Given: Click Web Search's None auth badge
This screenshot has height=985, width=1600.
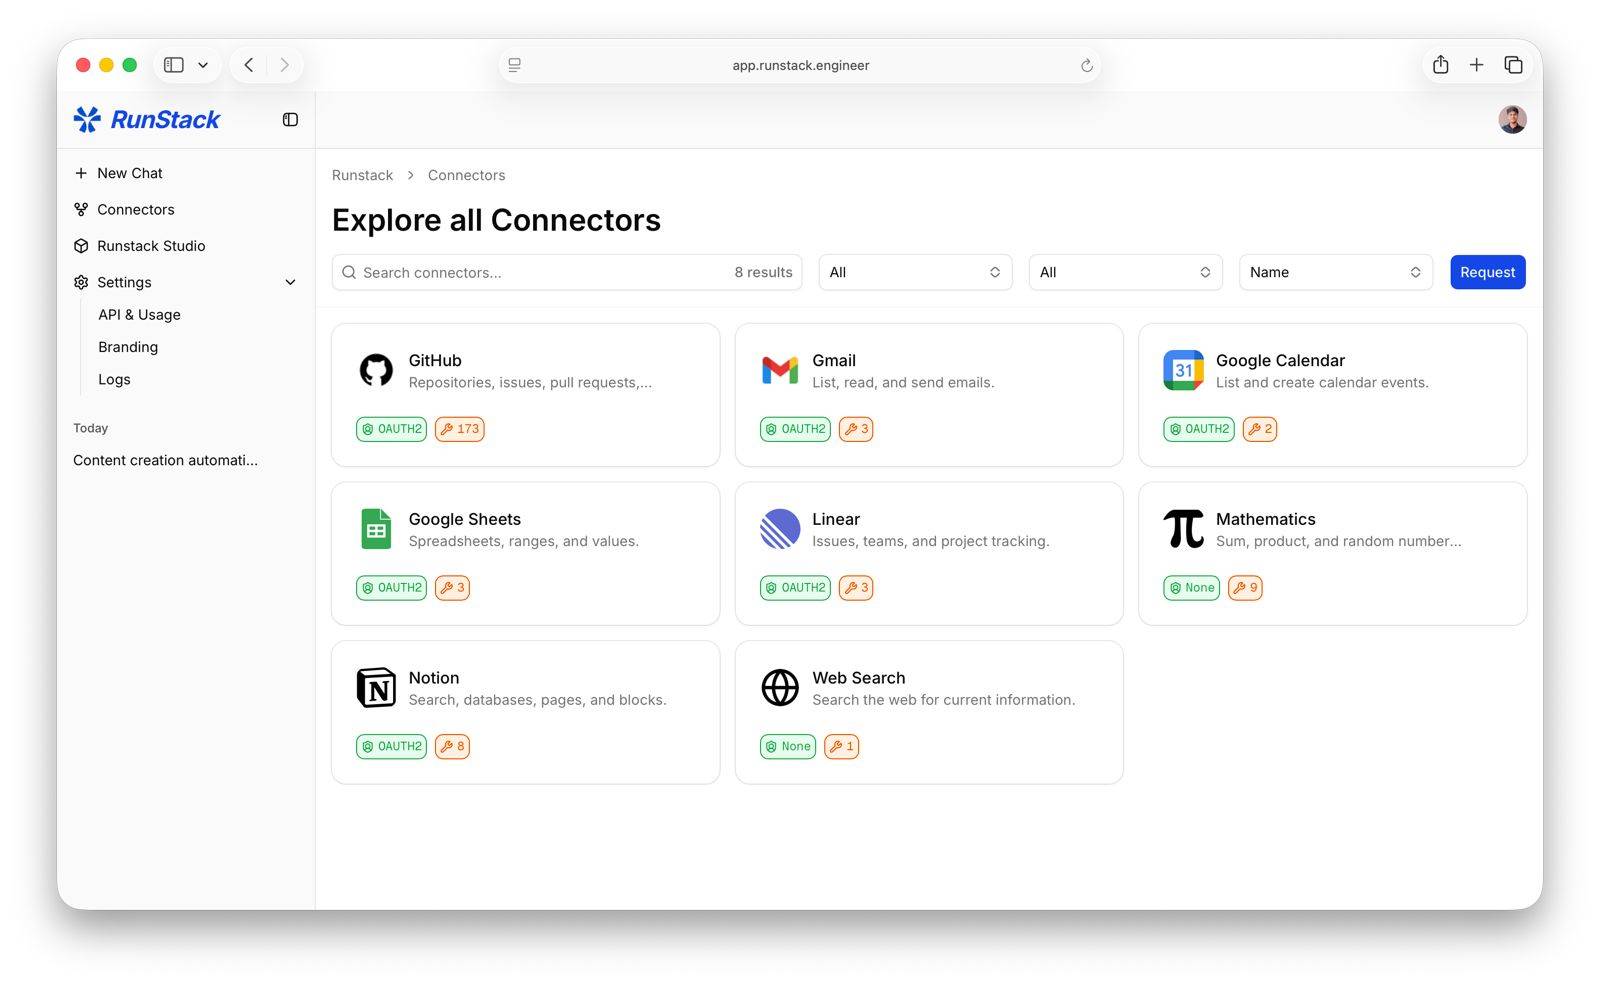Looking at the screenshot, I should [x=788, y=746].
